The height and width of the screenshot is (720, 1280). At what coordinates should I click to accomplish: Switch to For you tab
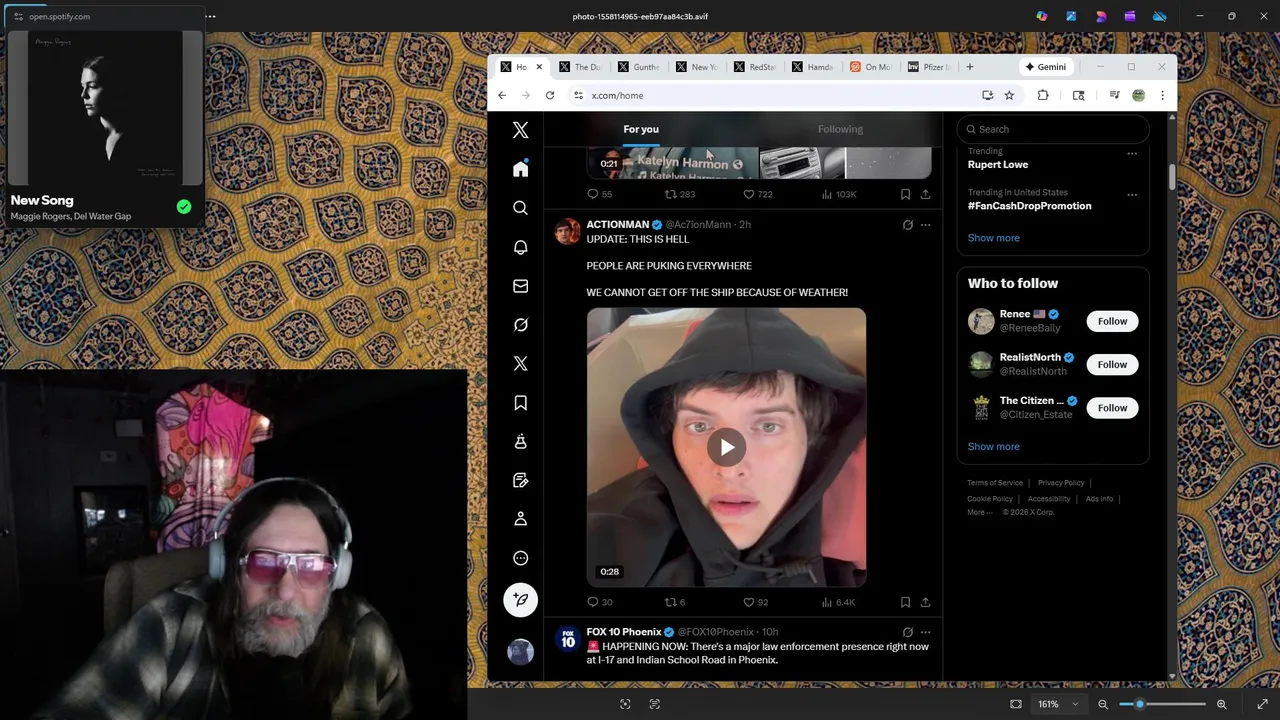pos(641,129)
